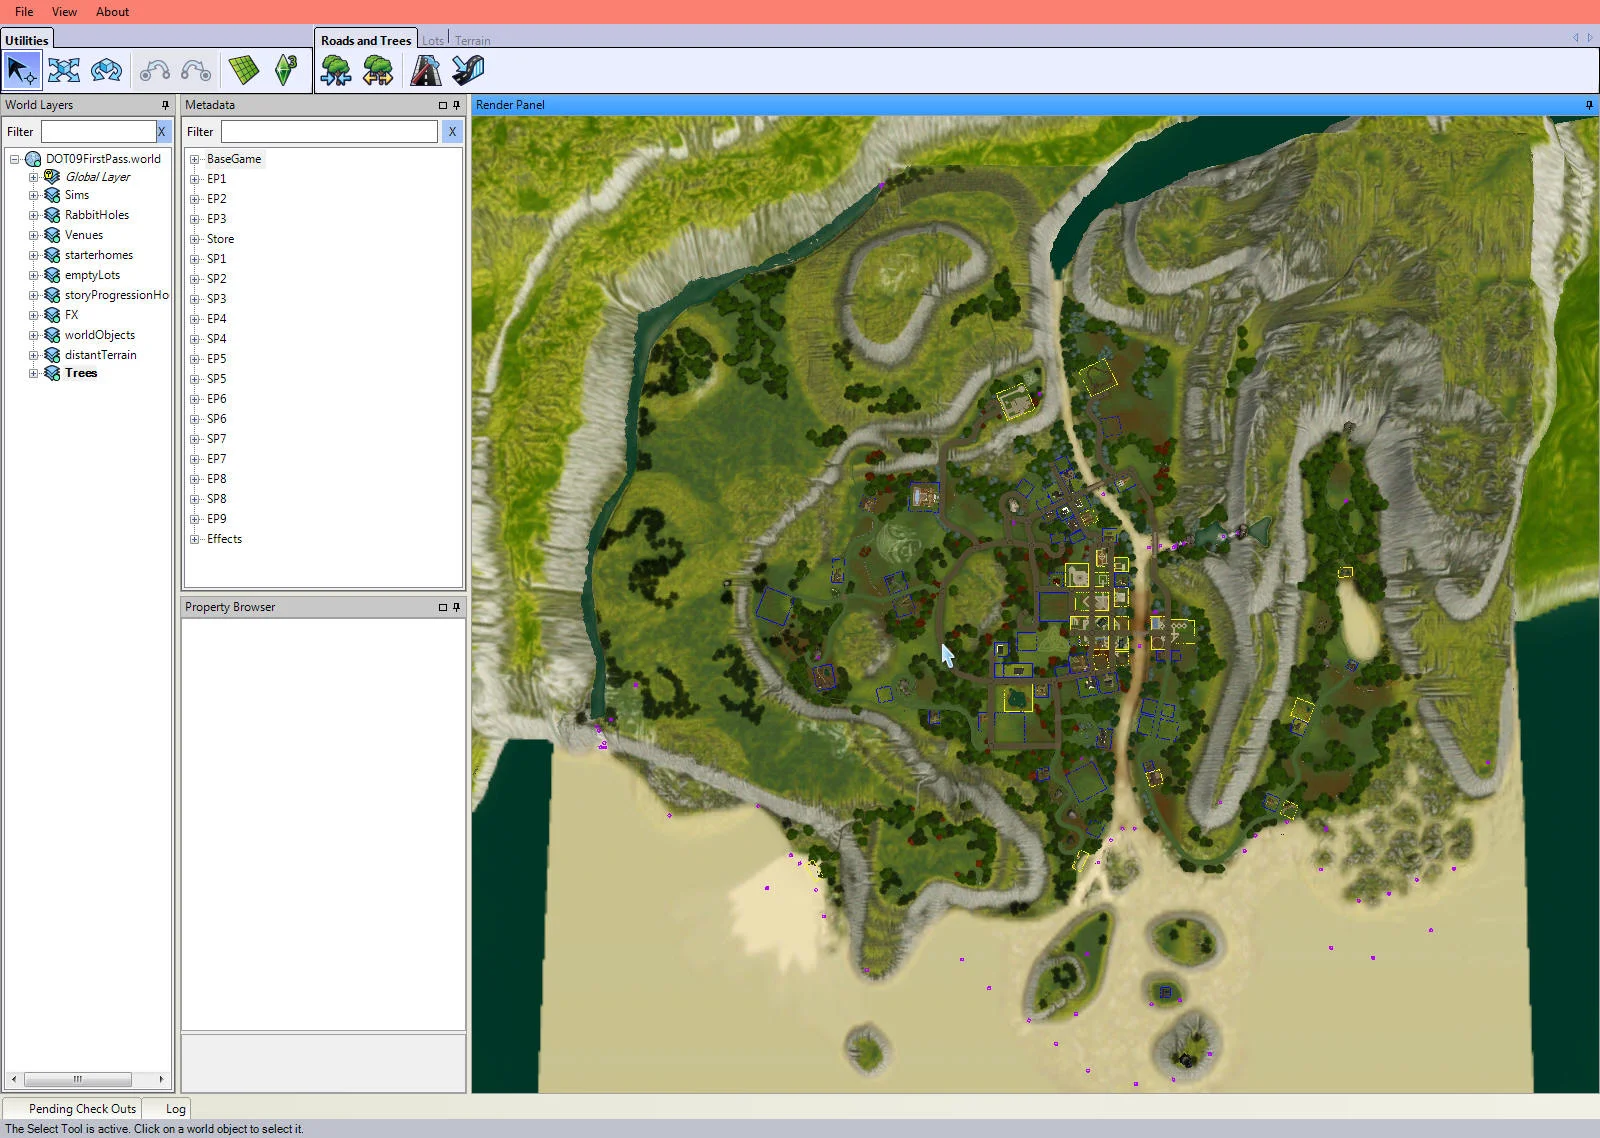Viewport: 1600px width, 1138px height.
Task: Select the Utilities tab
Action: point(26,40)
